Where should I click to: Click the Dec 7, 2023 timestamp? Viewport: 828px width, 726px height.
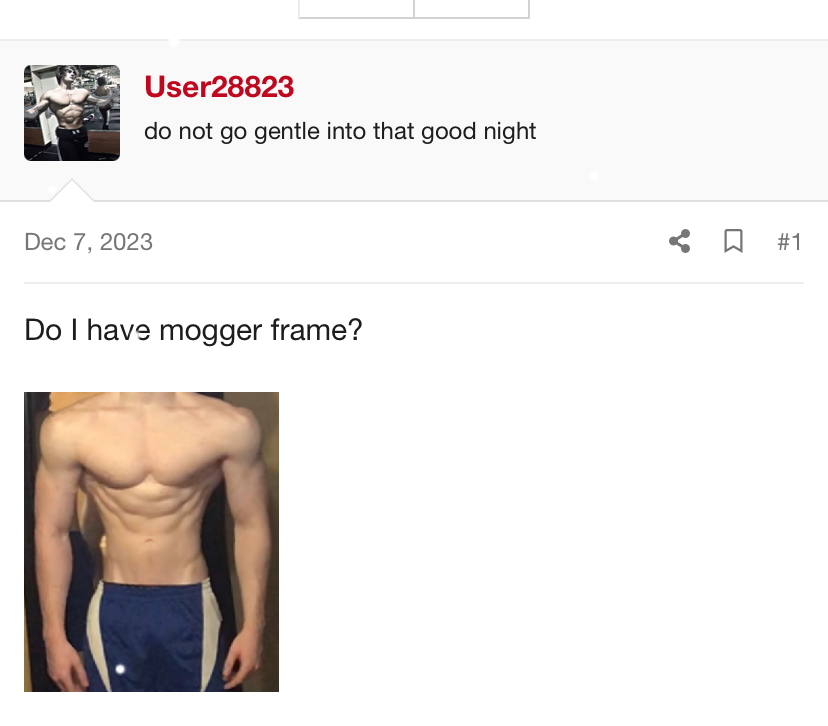pyautogui.click(x=88, y=242)
